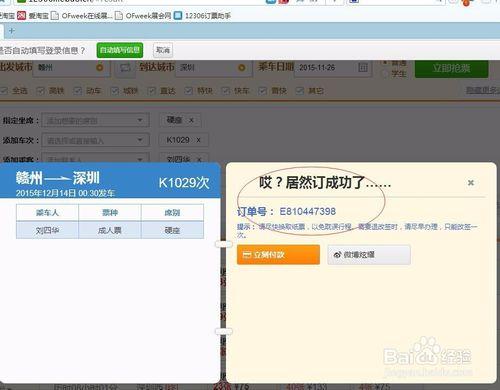Click the swap departure and arrival cities icon
Viewport: 500px width, 390px height.
[125, 68]
